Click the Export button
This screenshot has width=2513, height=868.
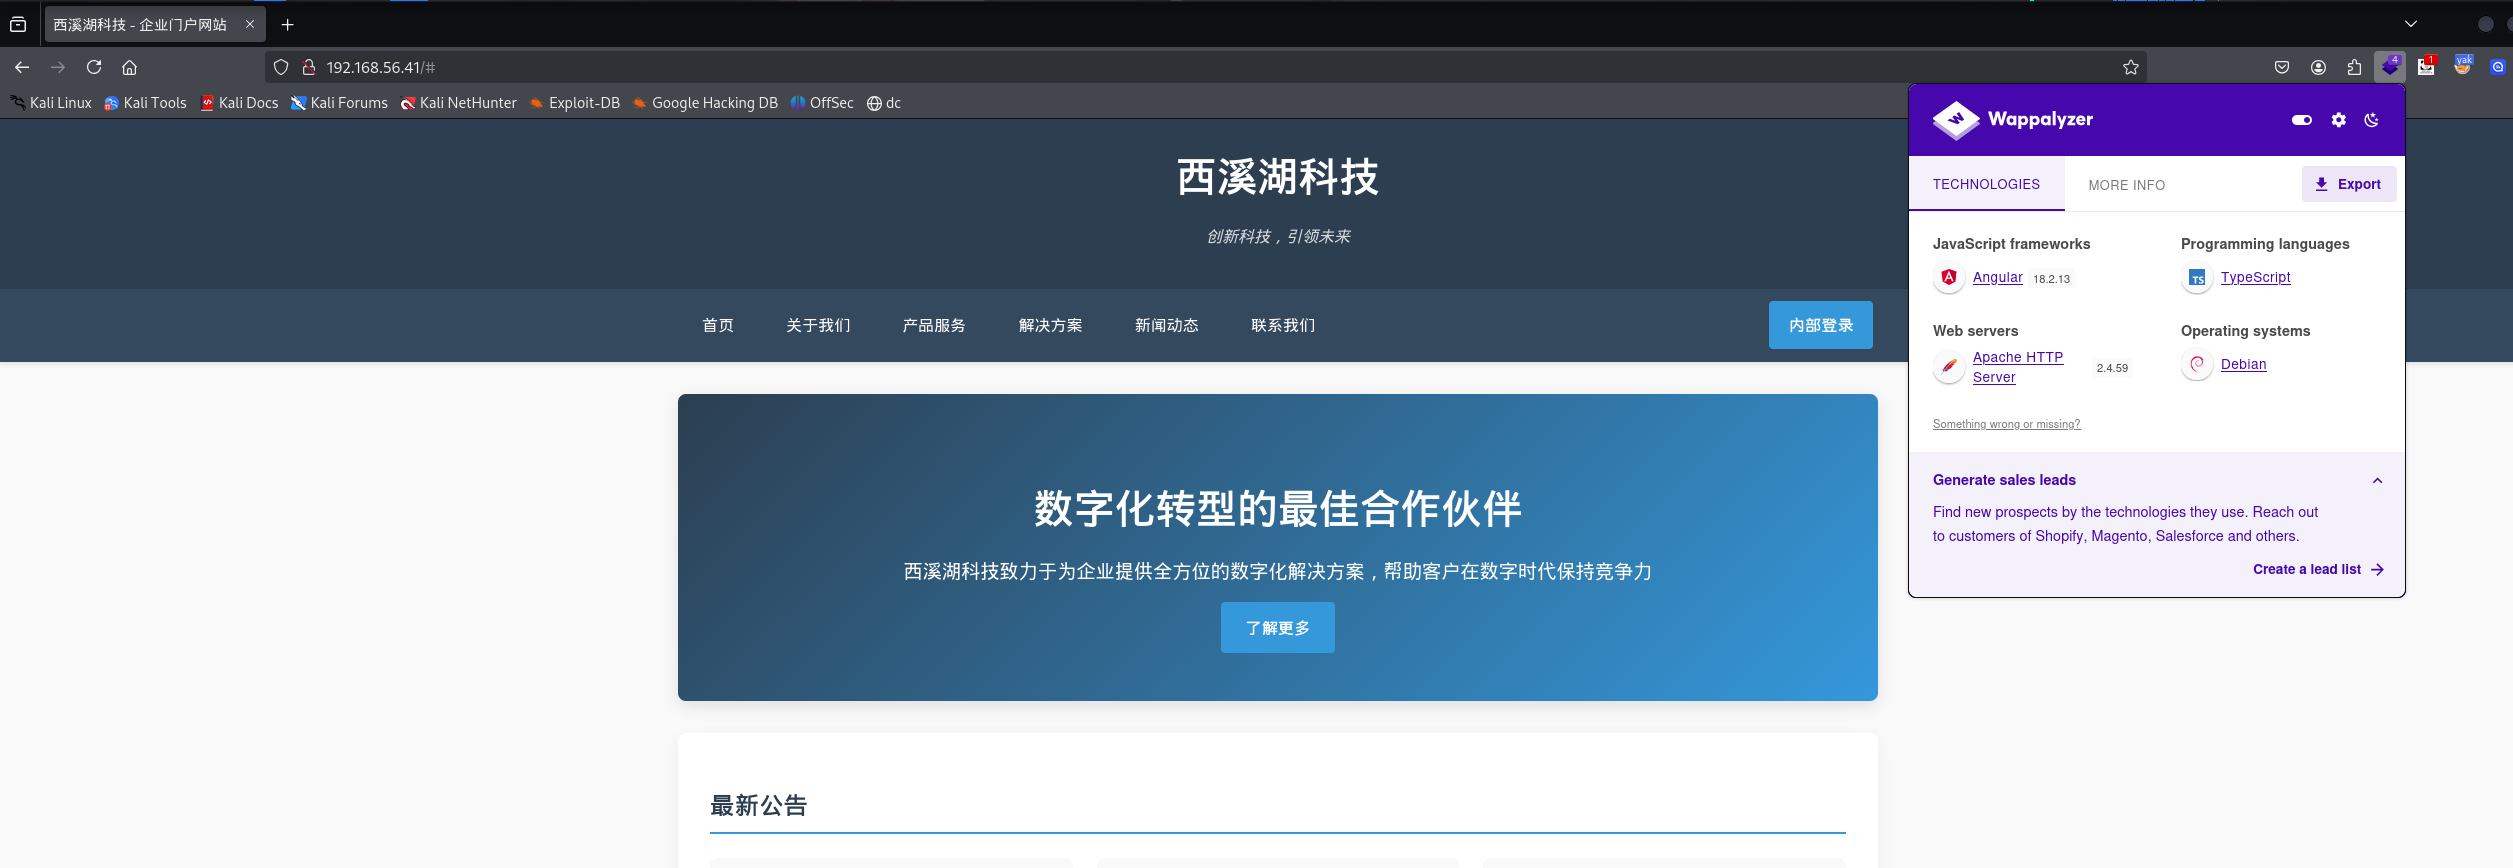2348,184
